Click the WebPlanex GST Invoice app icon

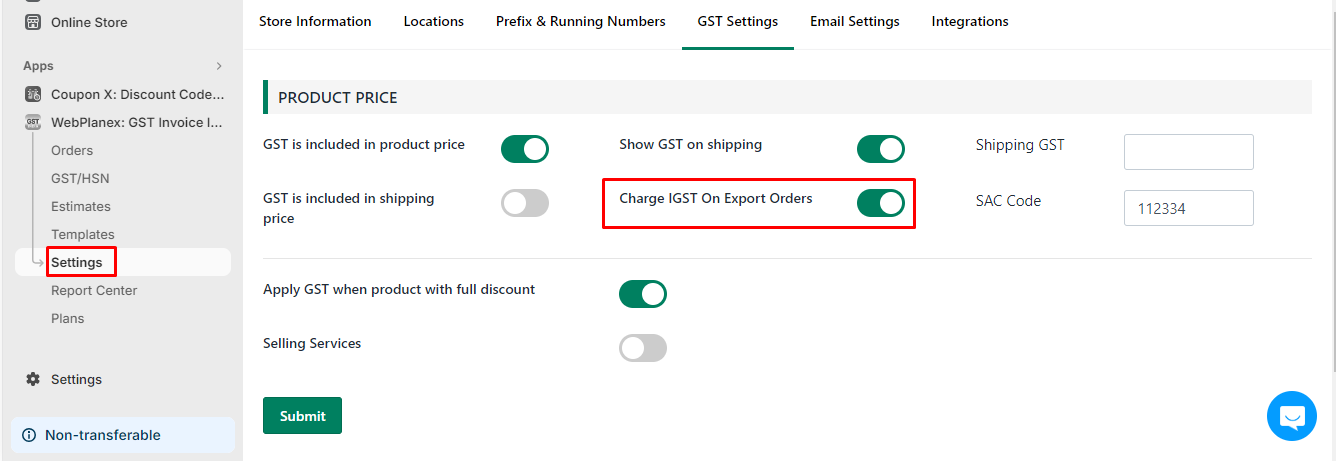coord(33,122)
